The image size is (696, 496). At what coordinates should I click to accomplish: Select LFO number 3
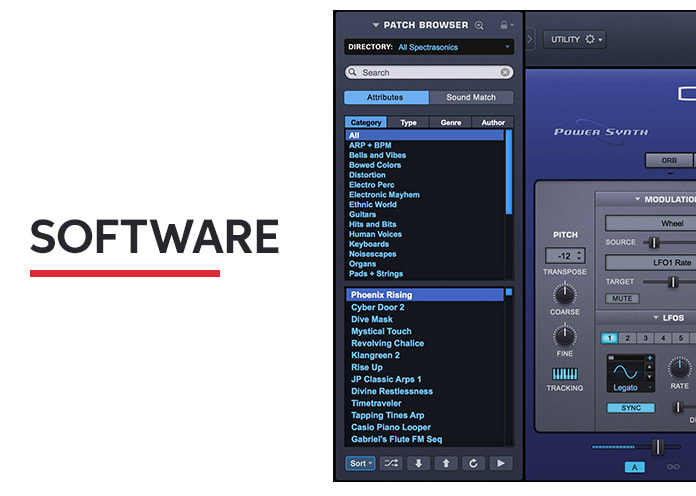pyautogui.click(x=645, y=338)
